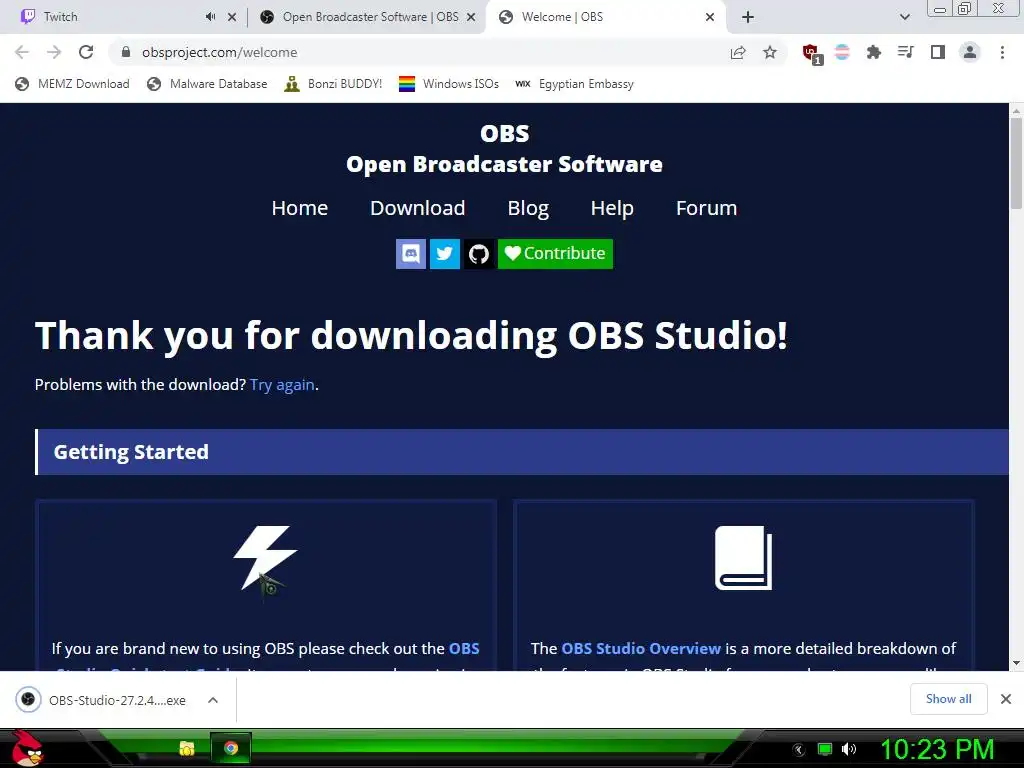This screenshot has height=768, width=1024.
Task: Open the Blog nav item
Action: [x=528, y=208]
